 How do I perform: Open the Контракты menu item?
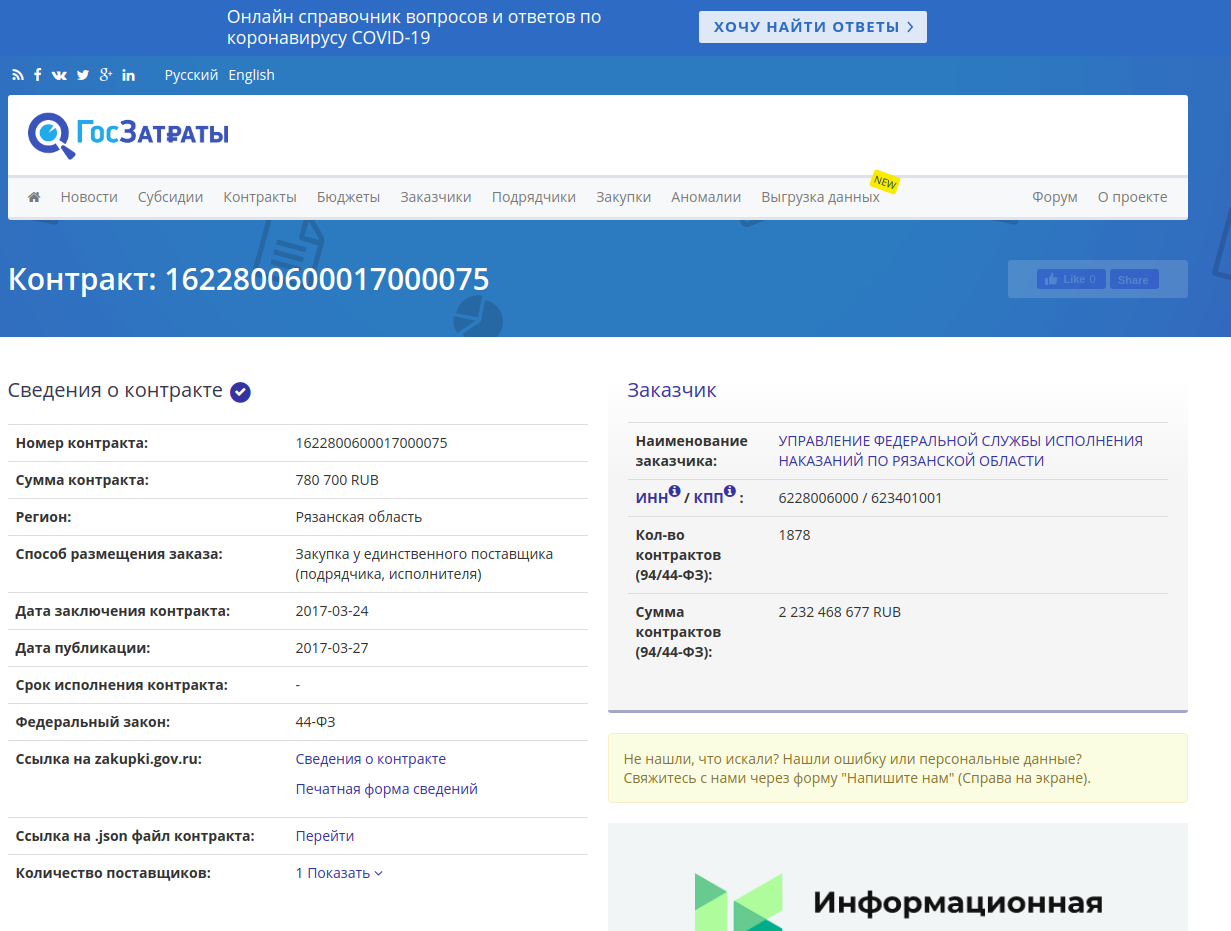click(260, 197)
